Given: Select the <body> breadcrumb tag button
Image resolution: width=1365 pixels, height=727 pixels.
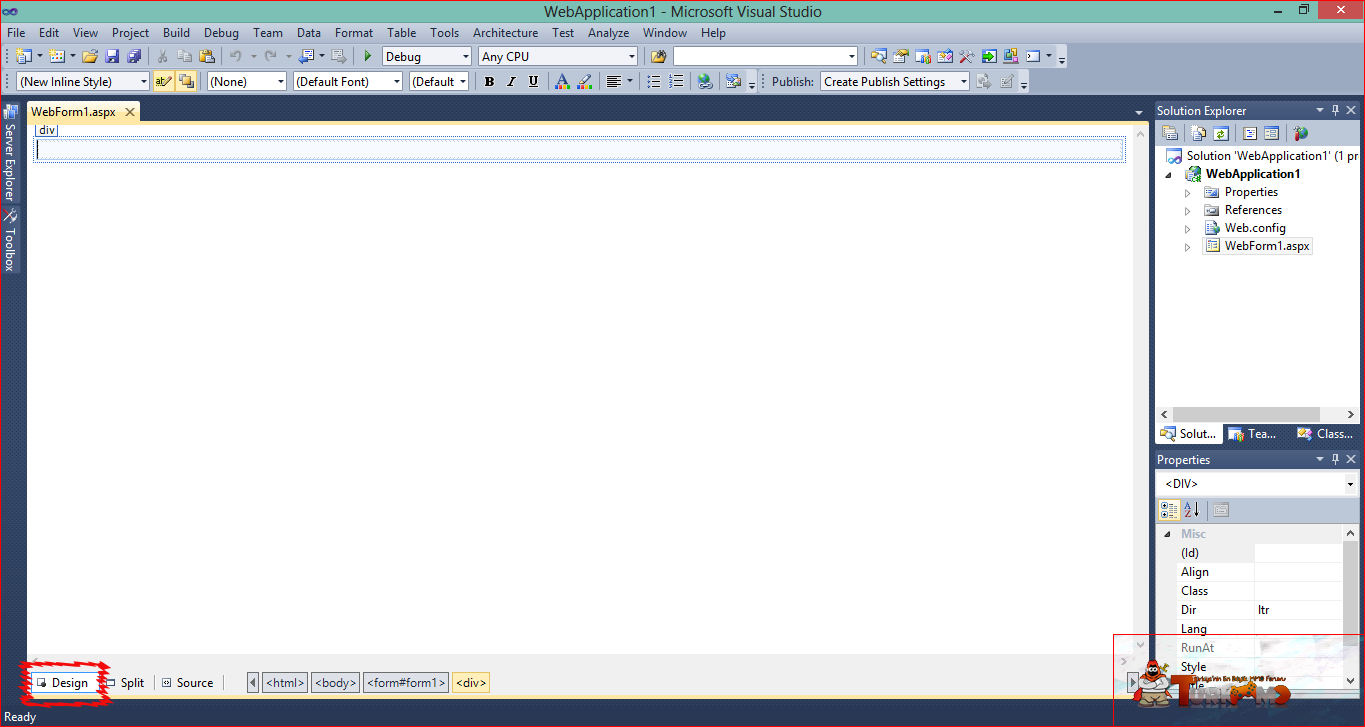Looking at the screenshot, I should coord(335,683).
